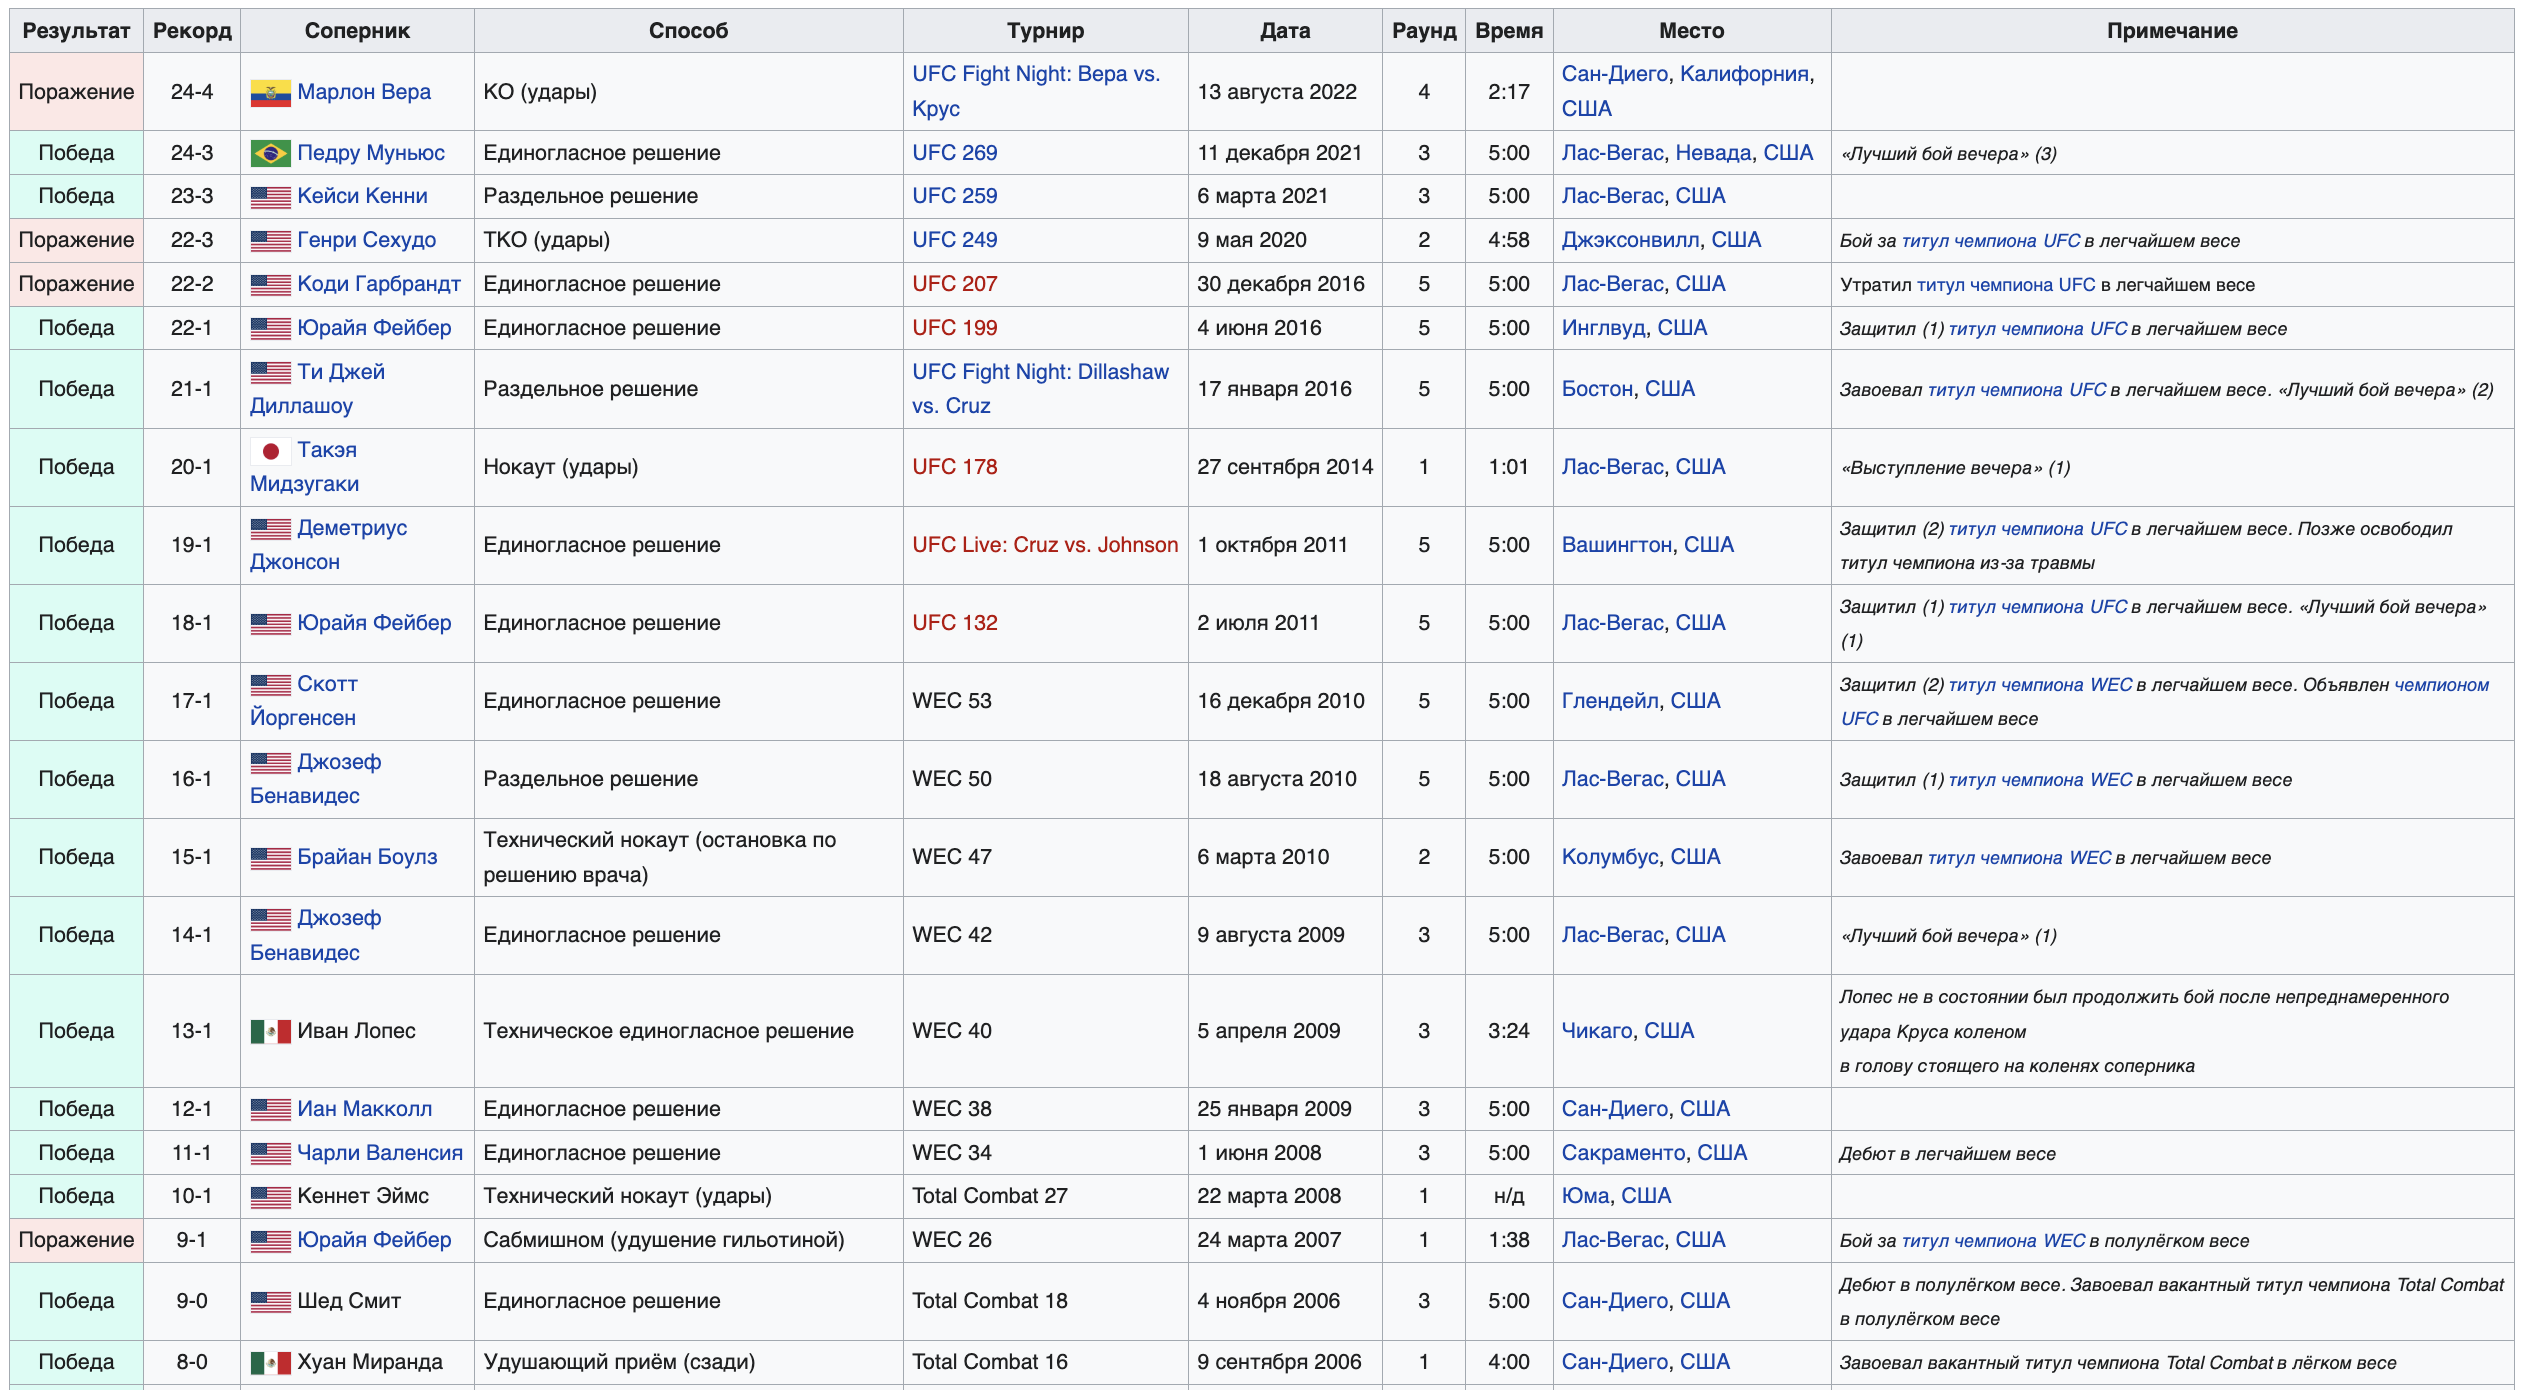Click the Brazil flag beside Педру Муньюс
Viewport: 2522px width, 1390px height.
coord(270,153)
